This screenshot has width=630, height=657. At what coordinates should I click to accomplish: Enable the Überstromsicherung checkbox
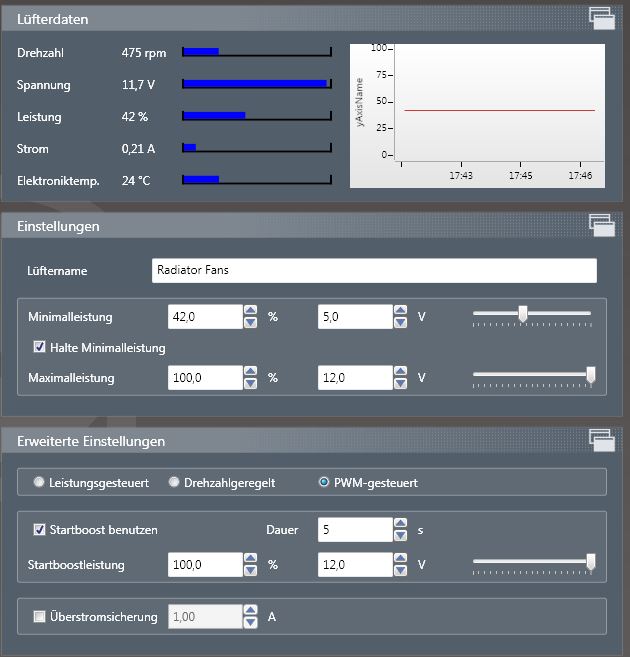(x=40, y=617)
